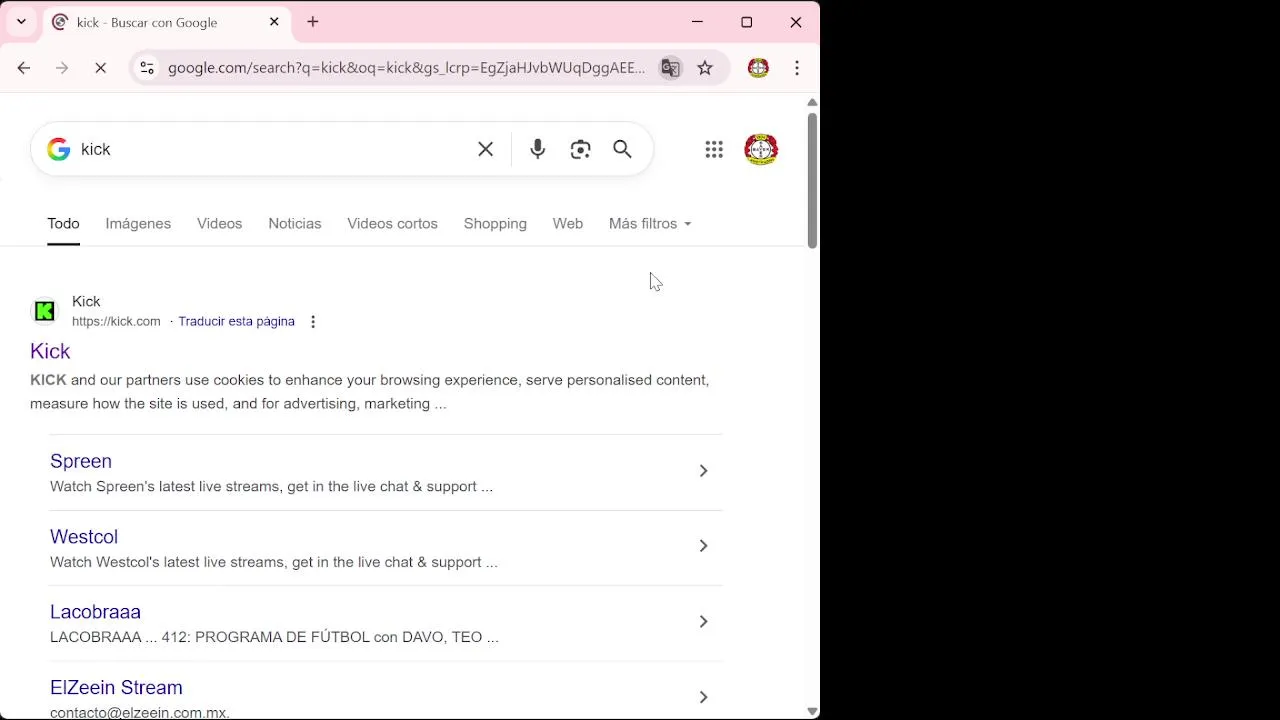1280x720 pixels.
Task: Click contacto@elzeein.com.mx text
Action: [x=140, y=713]
